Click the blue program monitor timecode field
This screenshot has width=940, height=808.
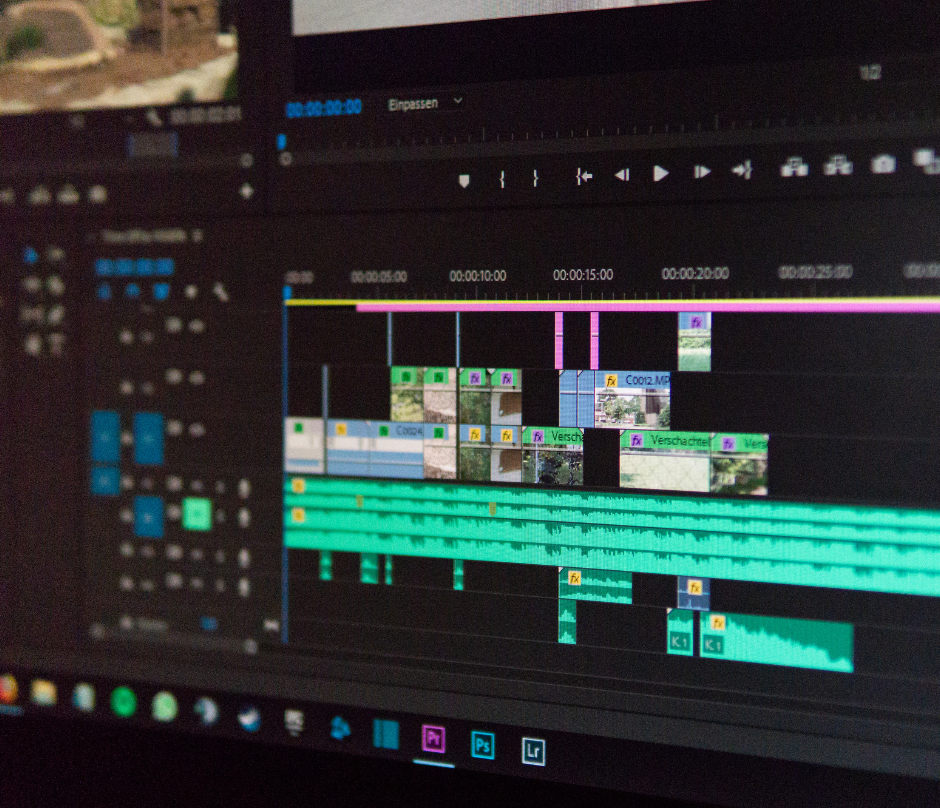click(x=323, y=108)
